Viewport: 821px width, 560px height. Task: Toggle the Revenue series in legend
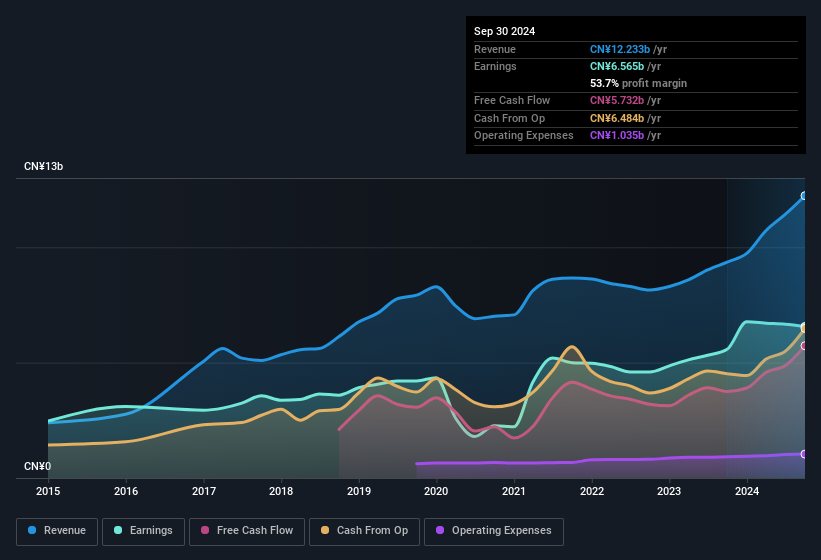[58, 531]
